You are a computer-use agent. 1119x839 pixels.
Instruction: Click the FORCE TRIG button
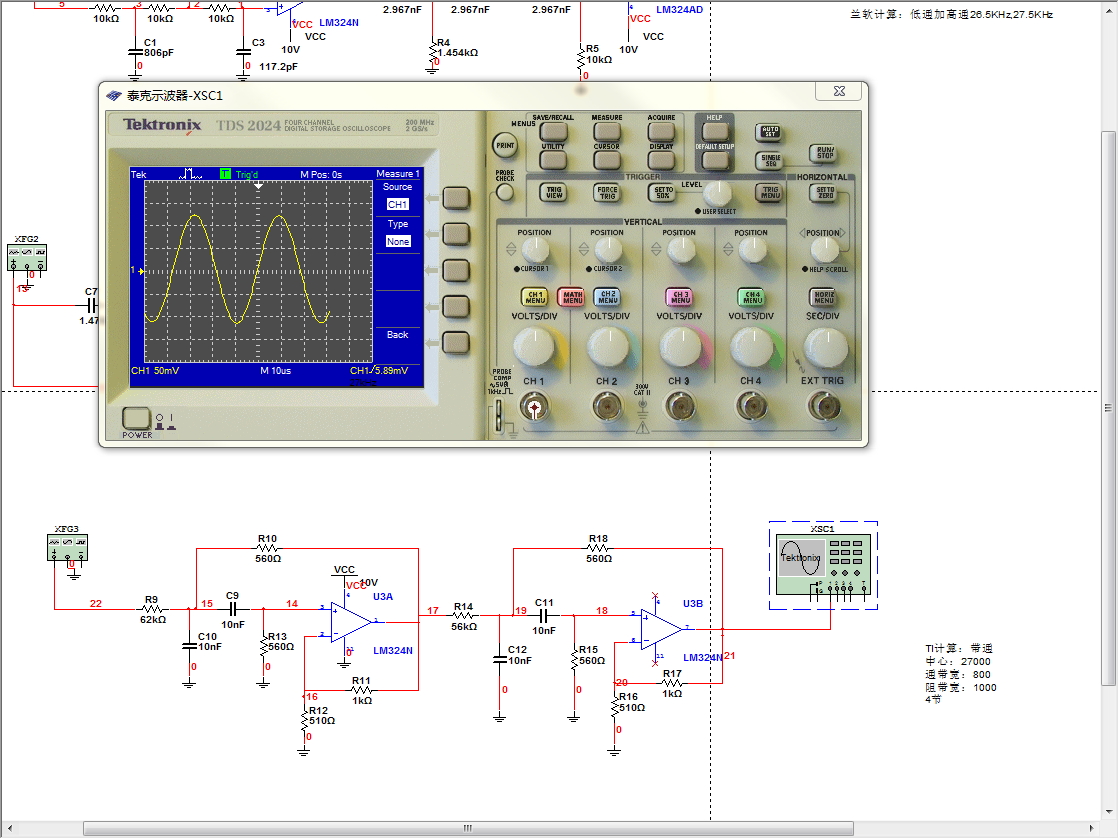607,192
